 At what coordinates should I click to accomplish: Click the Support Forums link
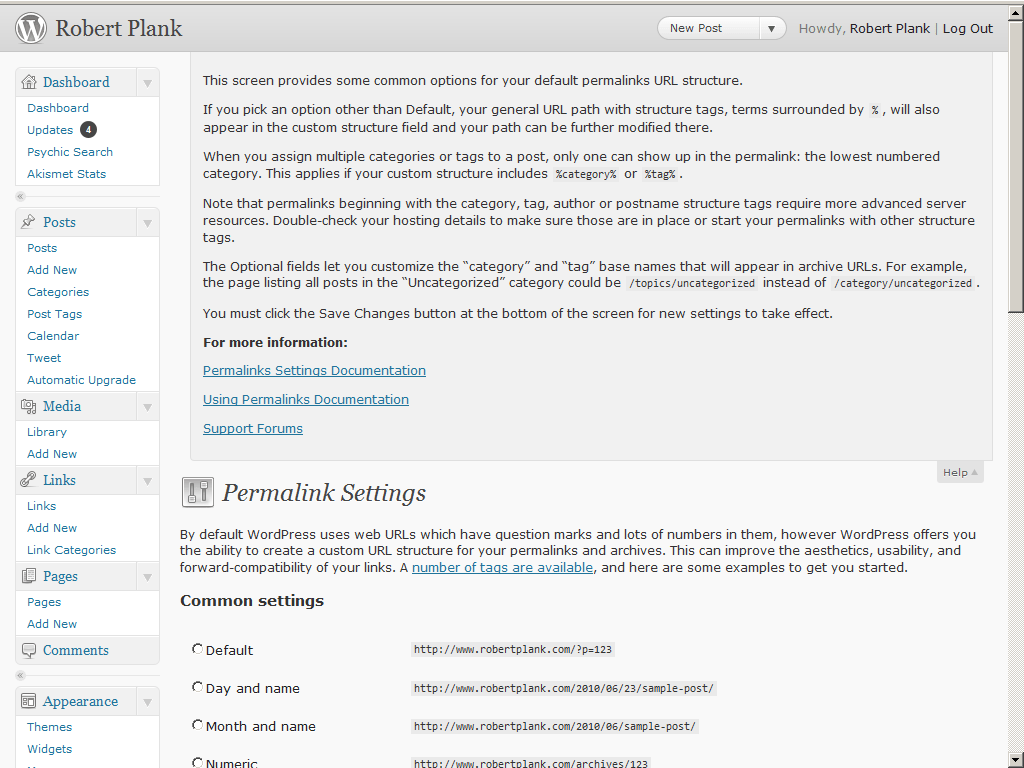coord(253,428)
